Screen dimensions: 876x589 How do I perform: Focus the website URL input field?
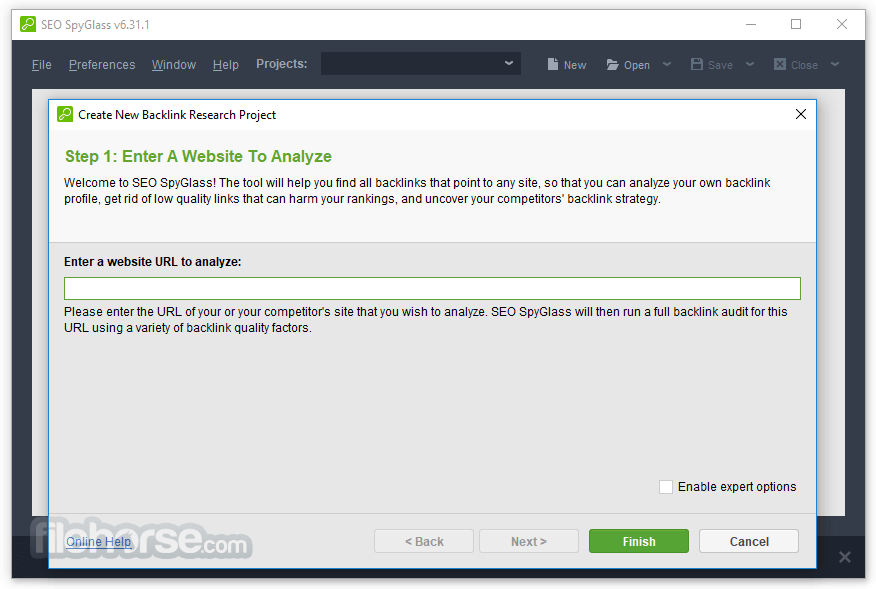coord(432,288)
